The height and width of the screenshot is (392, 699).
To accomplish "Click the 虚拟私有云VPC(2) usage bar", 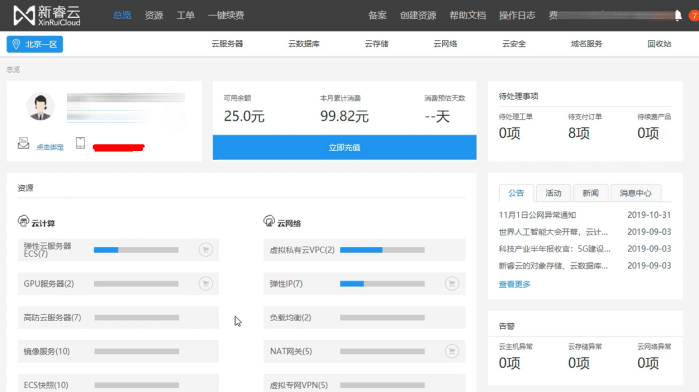I will [x=382, y=250].
